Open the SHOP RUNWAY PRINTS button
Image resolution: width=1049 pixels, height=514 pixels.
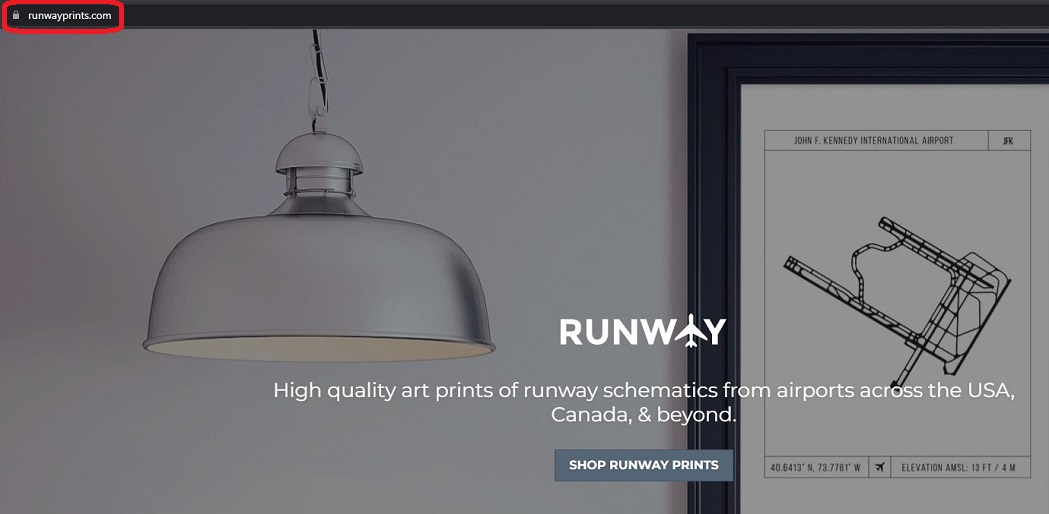[x=644, y=465]
